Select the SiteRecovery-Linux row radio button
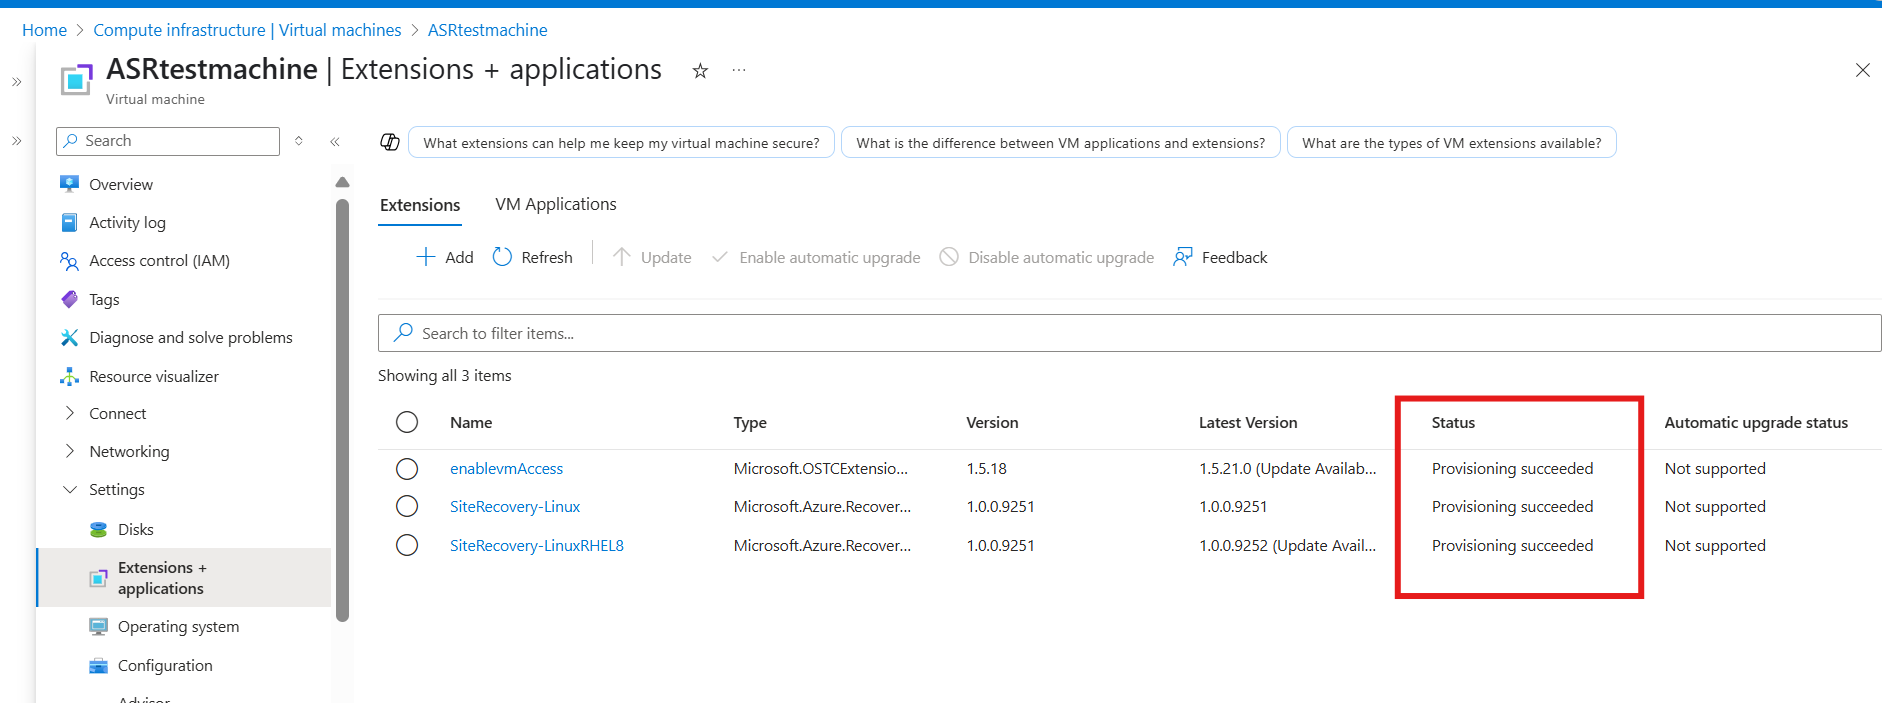 pos(407,506)
